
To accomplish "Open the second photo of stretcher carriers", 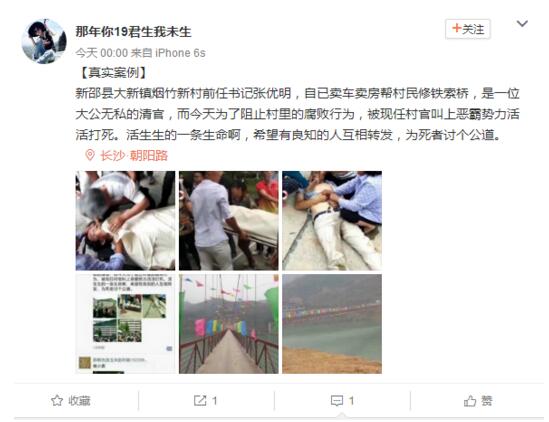I will pos(229,221).
